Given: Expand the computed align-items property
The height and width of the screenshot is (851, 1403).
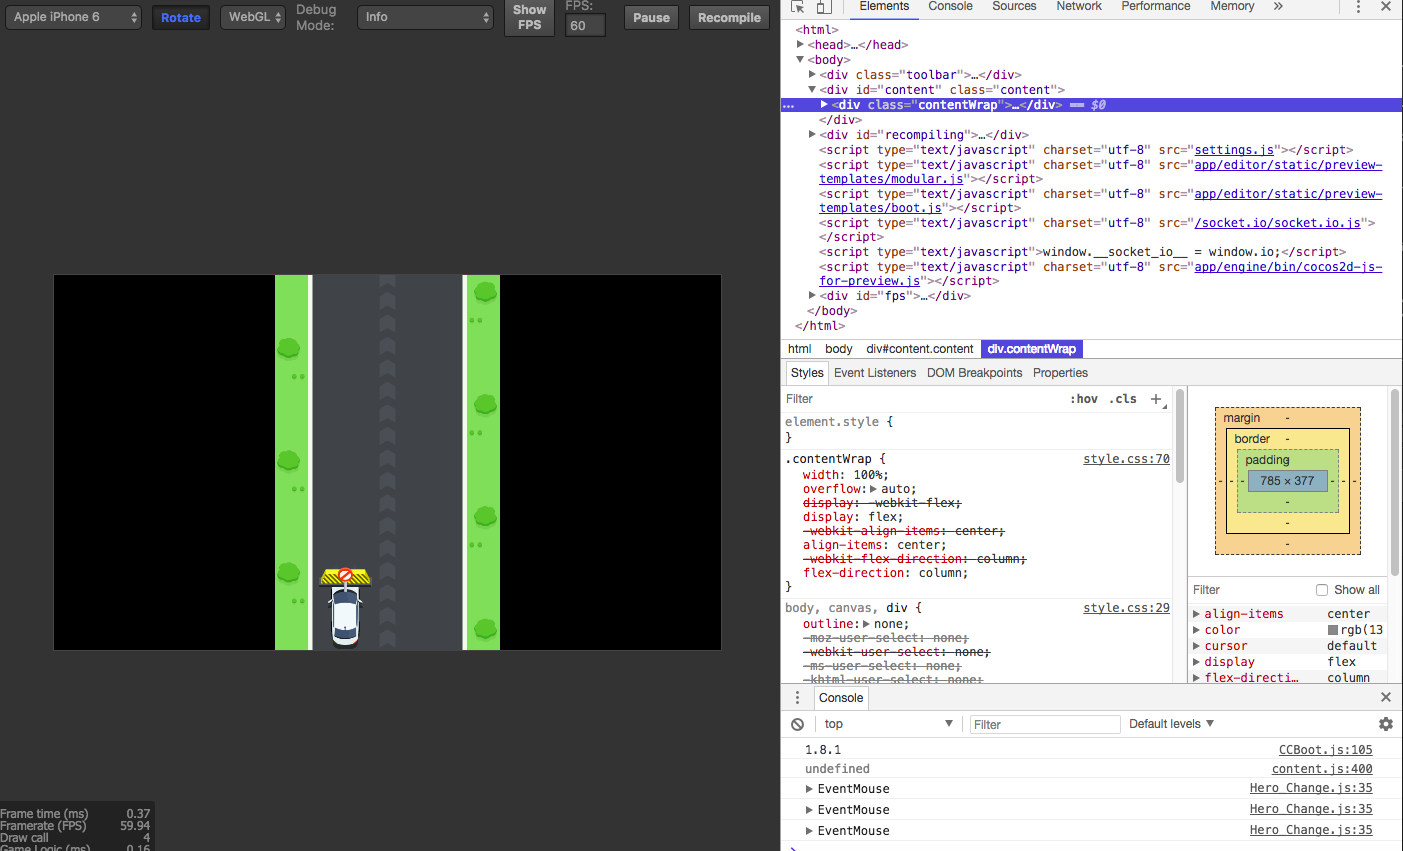Looking at the screenshot, I should pyautogui.click(x=1197, y=614).
